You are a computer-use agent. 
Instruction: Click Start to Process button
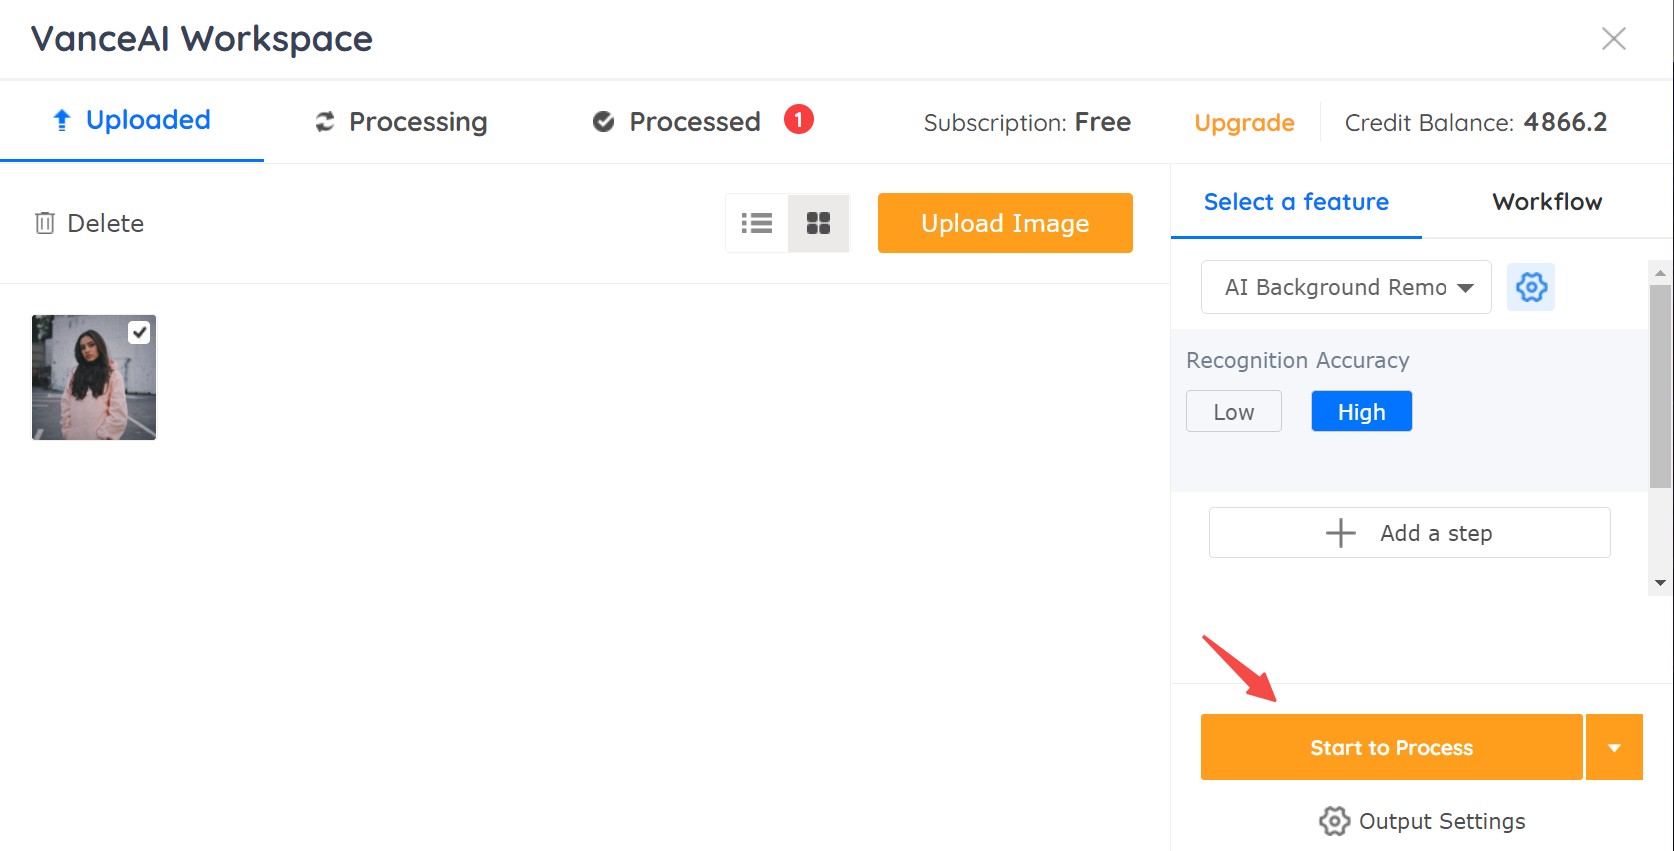pos(1392,747)
